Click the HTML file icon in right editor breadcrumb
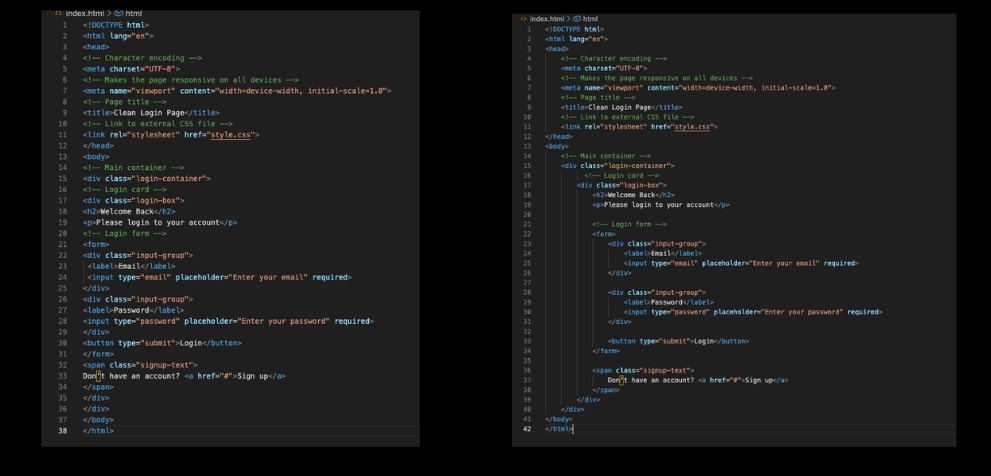991x476 pixels. (524, 19)
